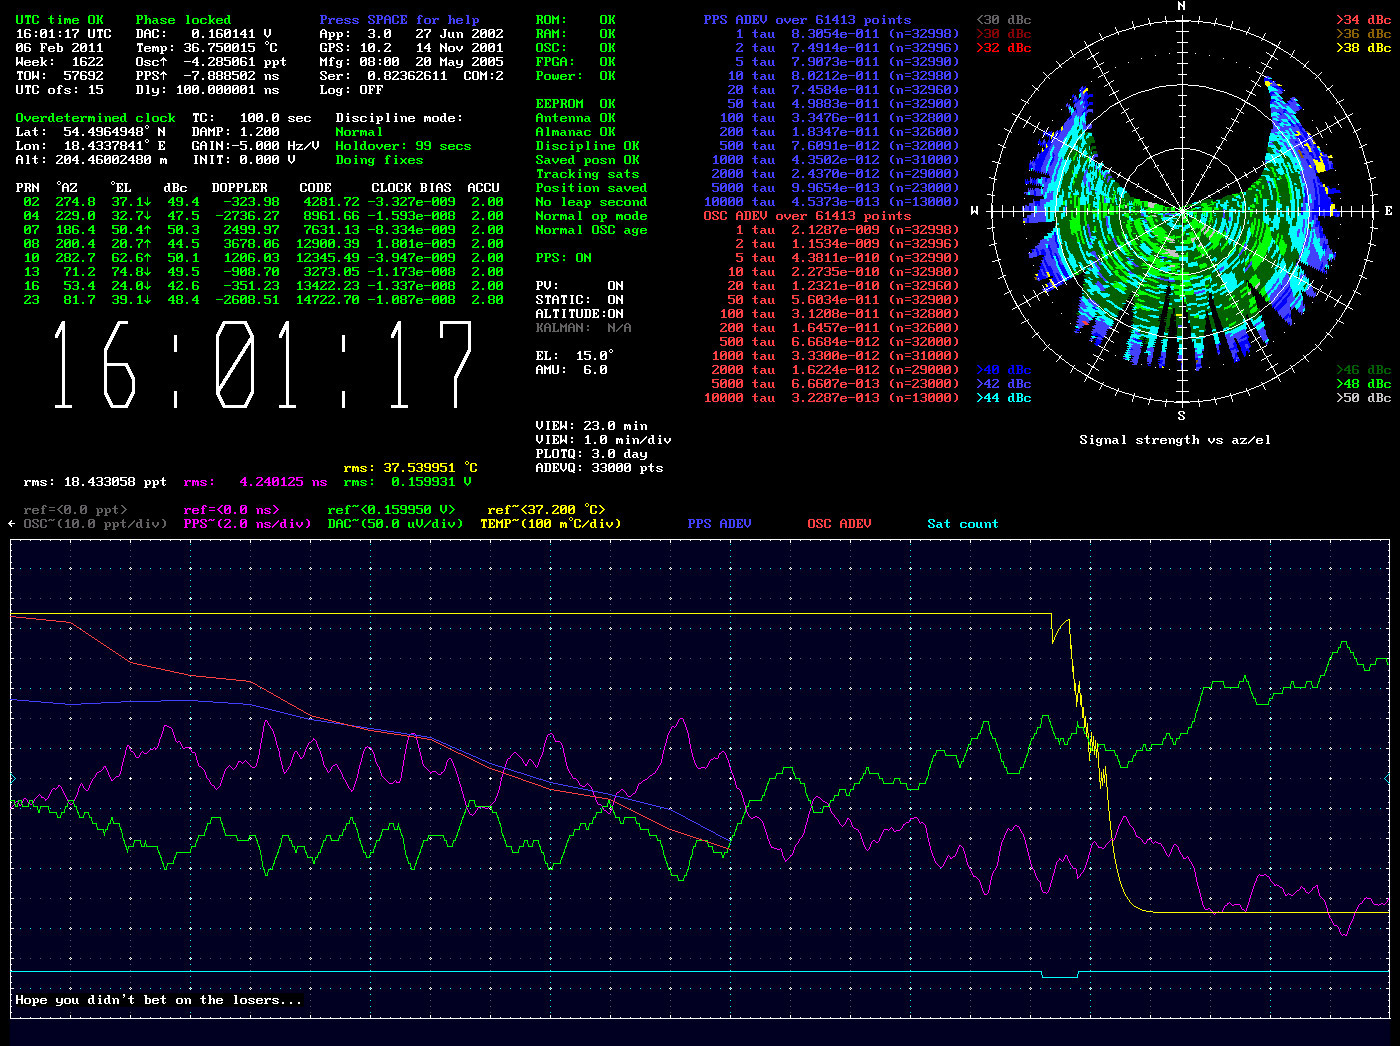
Task: Select the PLOTQ: 3.0 day setting
Action: (x=591, y=454)
